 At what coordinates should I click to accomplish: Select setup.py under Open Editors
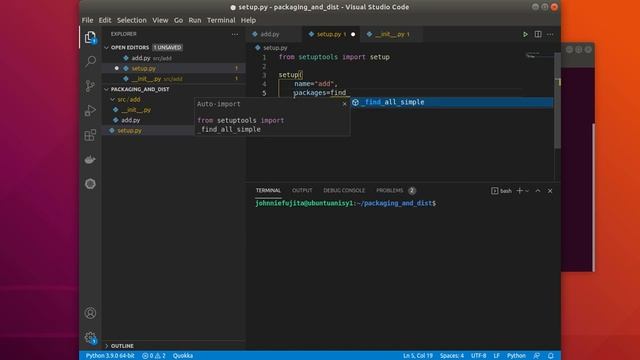click(x=173, y=68)
